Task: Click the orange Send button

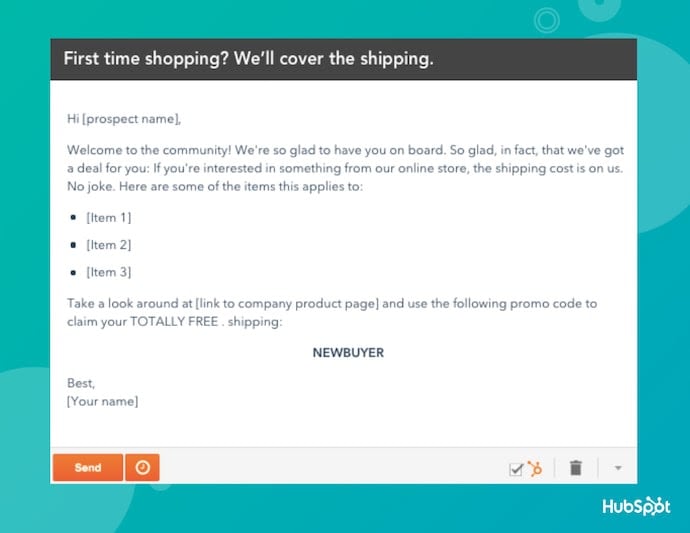Action: click(x=87, y=467)
